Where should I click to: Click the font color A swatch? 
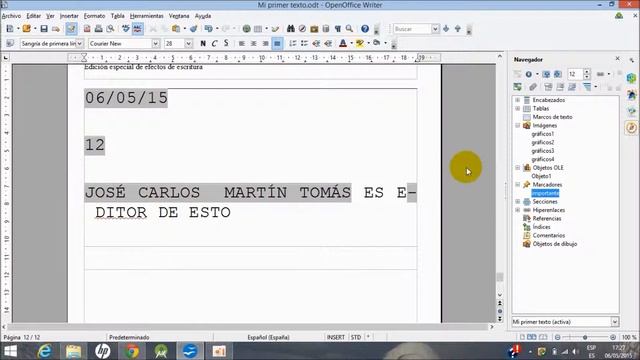coord(343,43)
